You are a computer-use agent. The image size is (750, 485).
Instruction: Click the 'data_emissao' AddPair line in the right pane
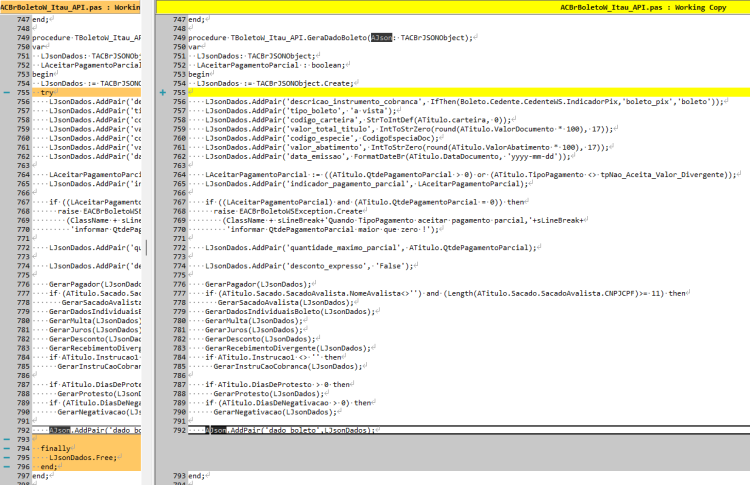coord(388,156)
